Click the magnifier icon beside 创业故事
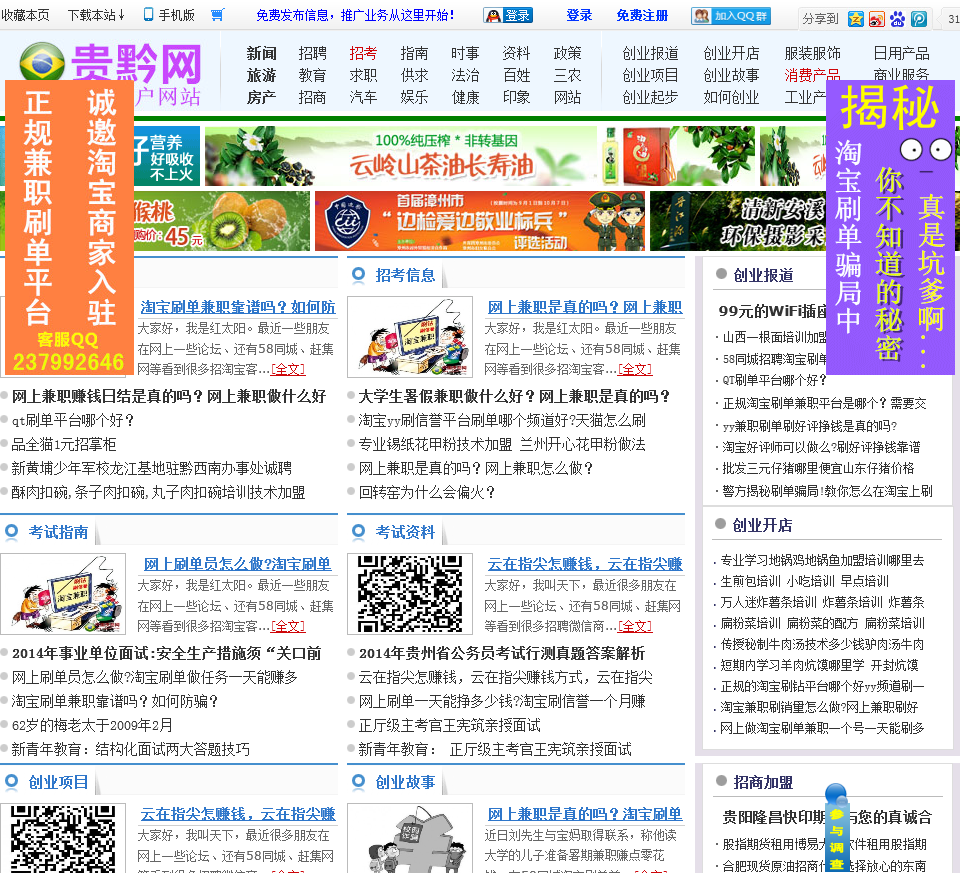Screen dimensions: 960x873 pos(358,781)
